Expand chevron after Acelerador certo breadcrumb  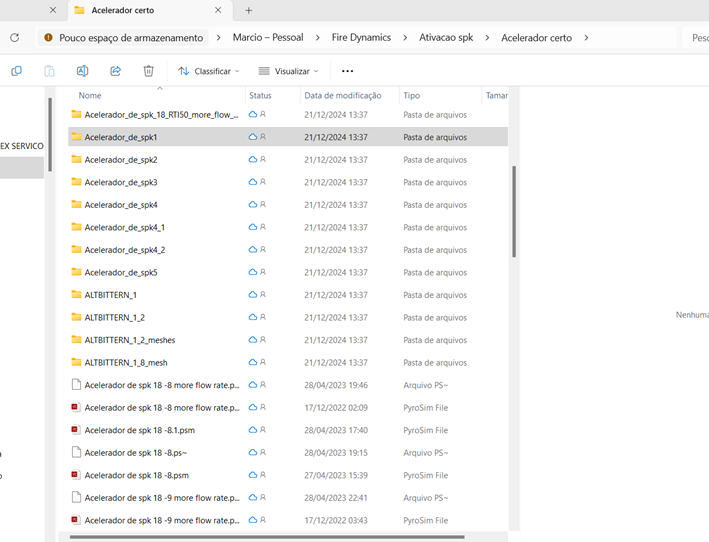586,38
